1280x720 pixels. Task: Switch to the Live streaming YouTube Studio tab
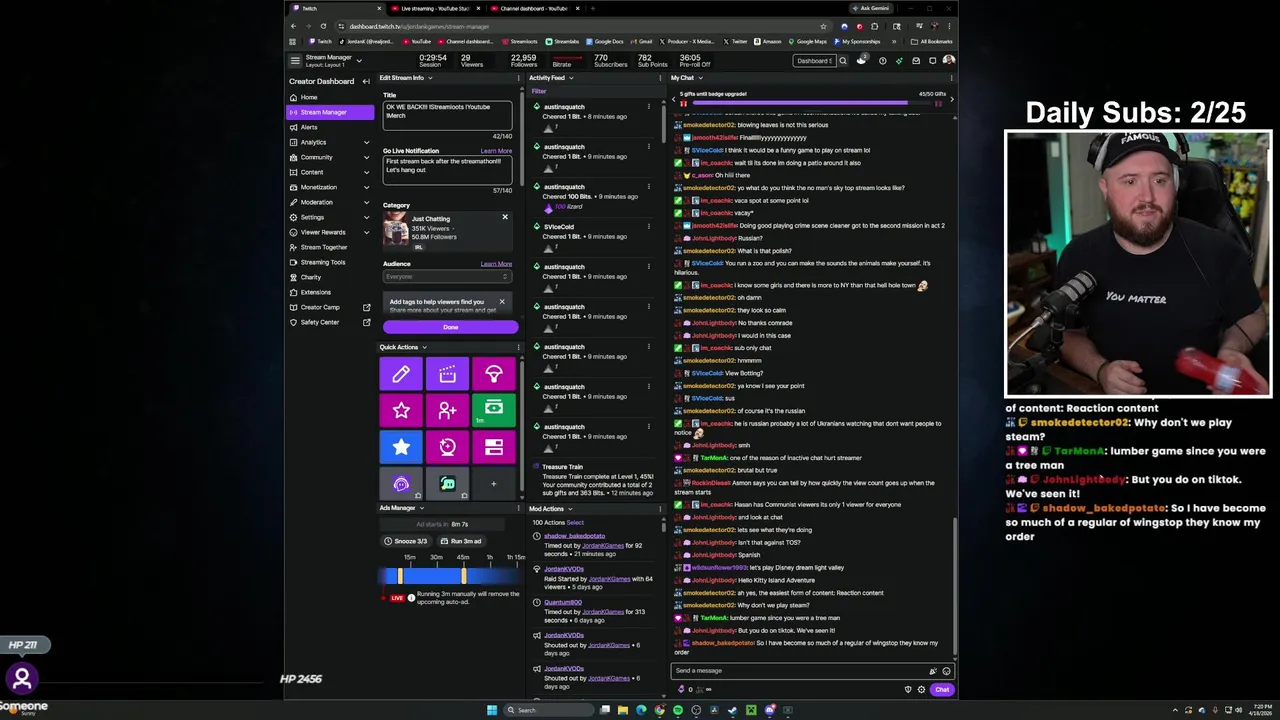435,8
